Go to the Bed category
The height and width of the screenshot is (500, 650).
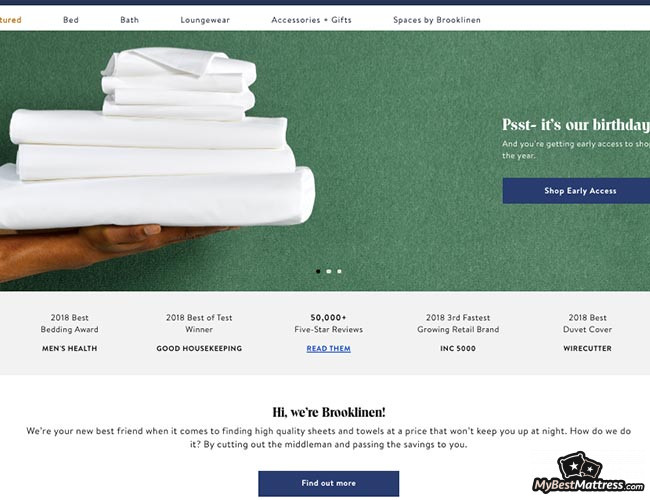[71, 20]
